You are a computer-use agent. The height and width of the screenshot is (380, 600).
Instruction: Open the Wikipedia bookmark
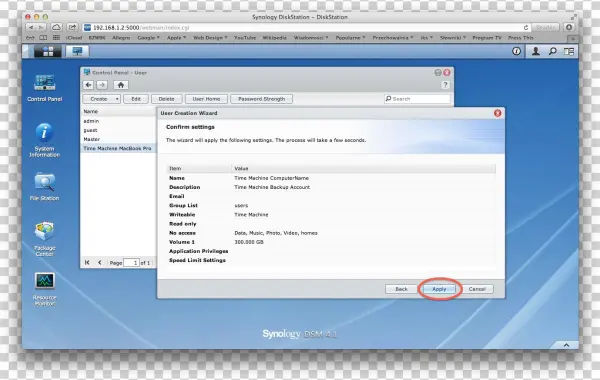[274, 38]
